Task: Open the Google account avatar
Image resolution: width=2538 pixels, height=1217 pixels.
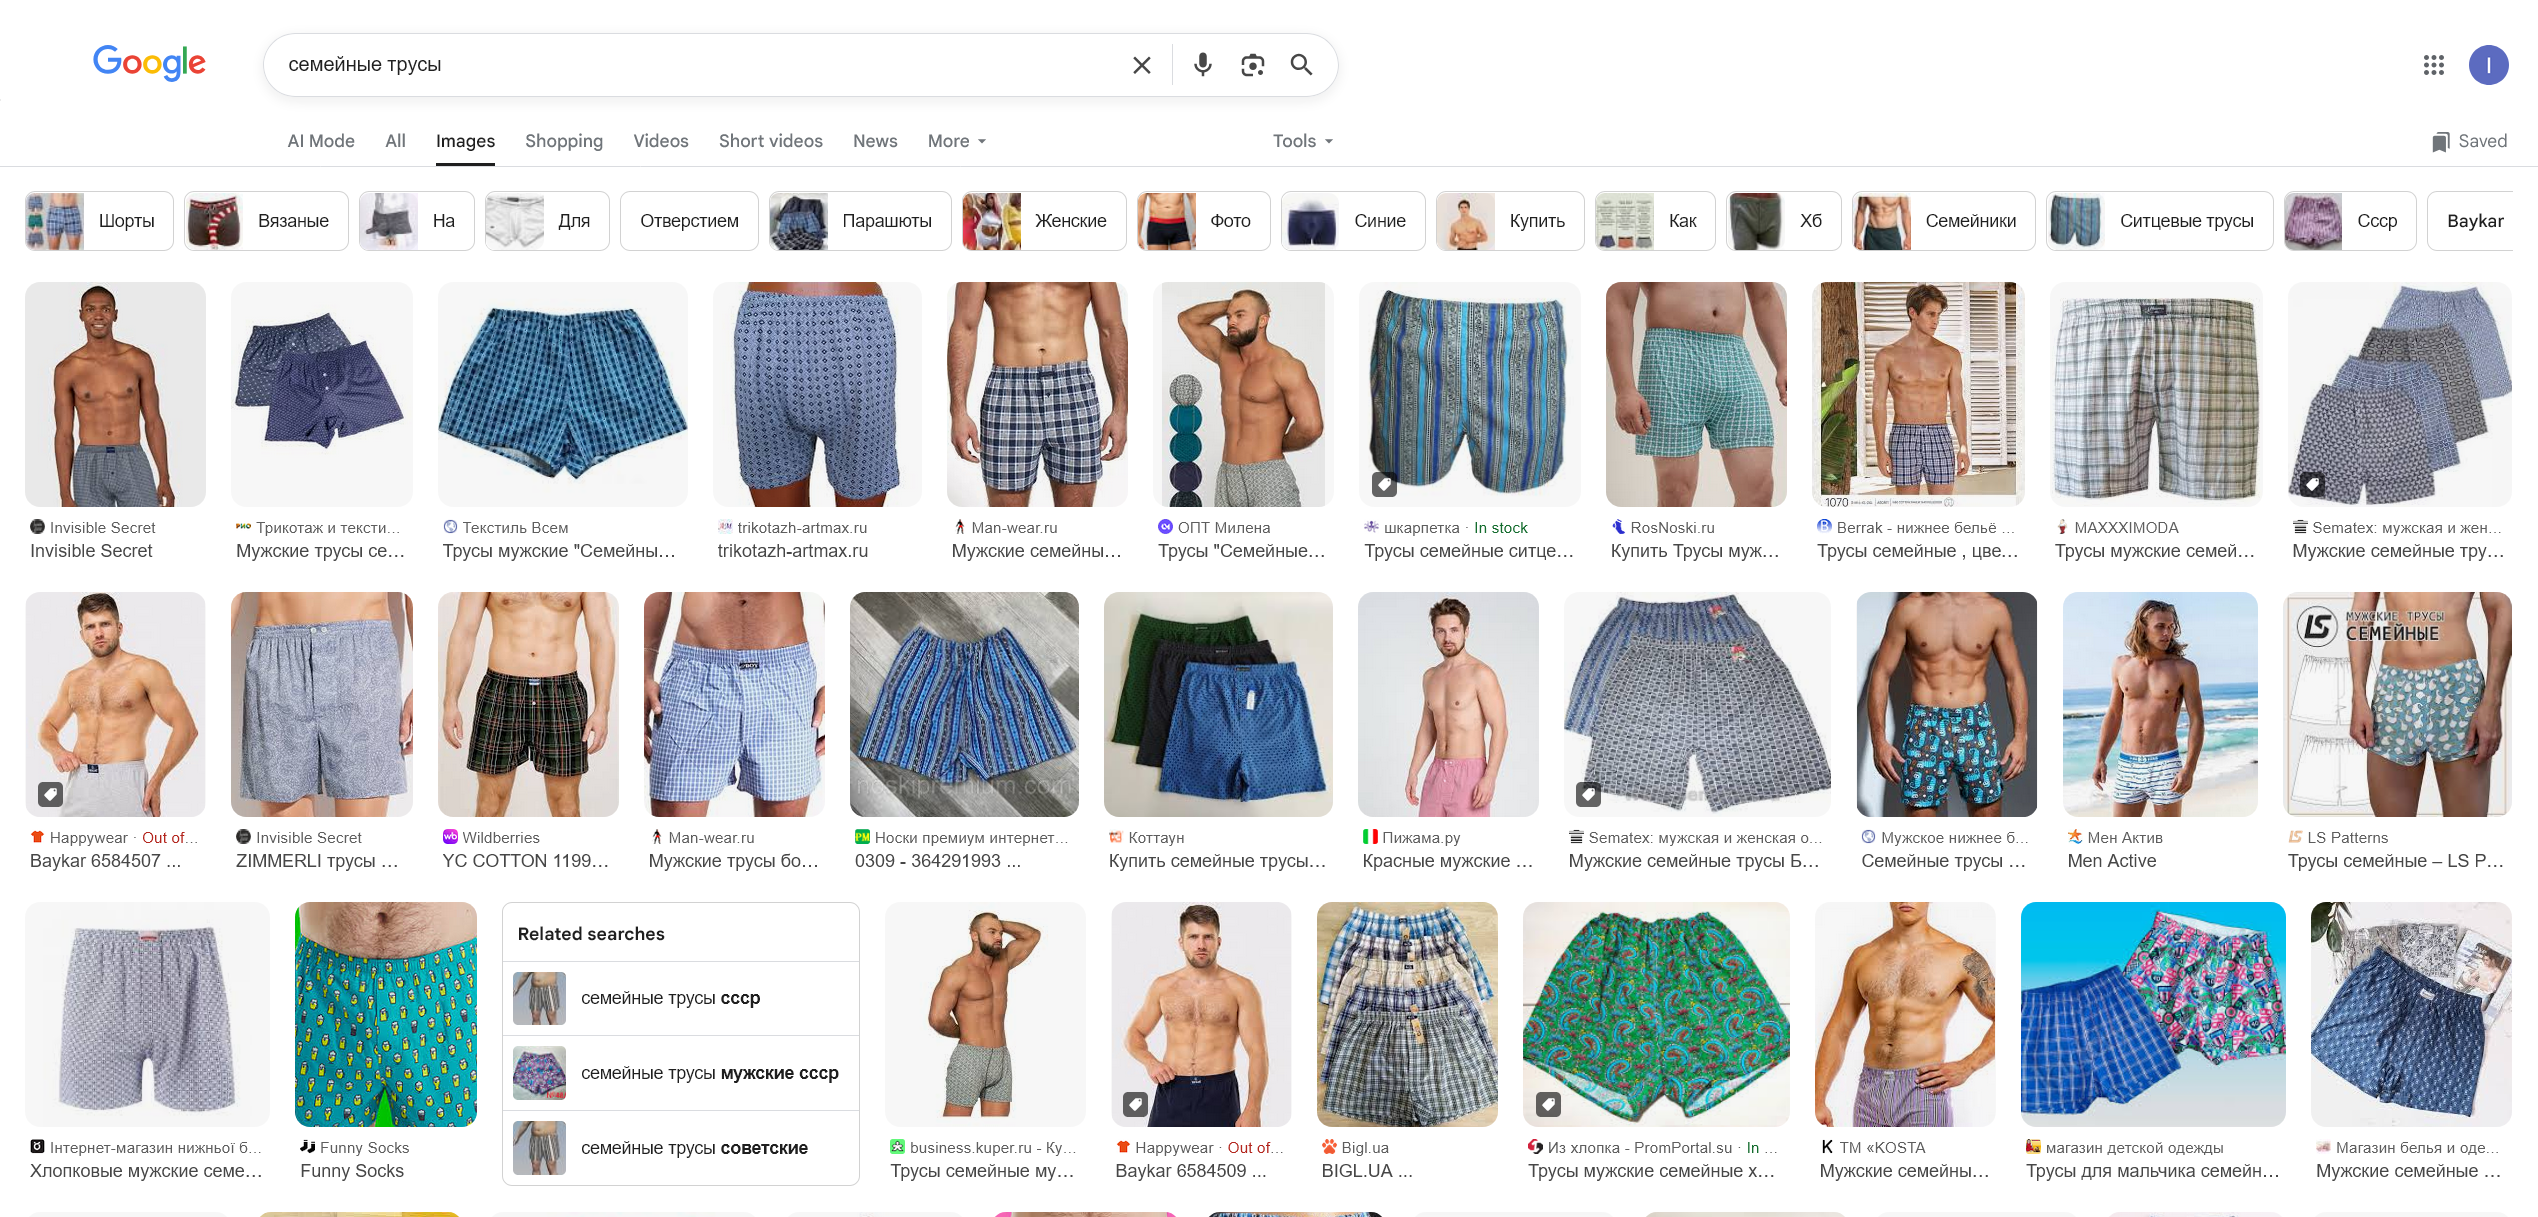Action: (x=2488, y=65)
